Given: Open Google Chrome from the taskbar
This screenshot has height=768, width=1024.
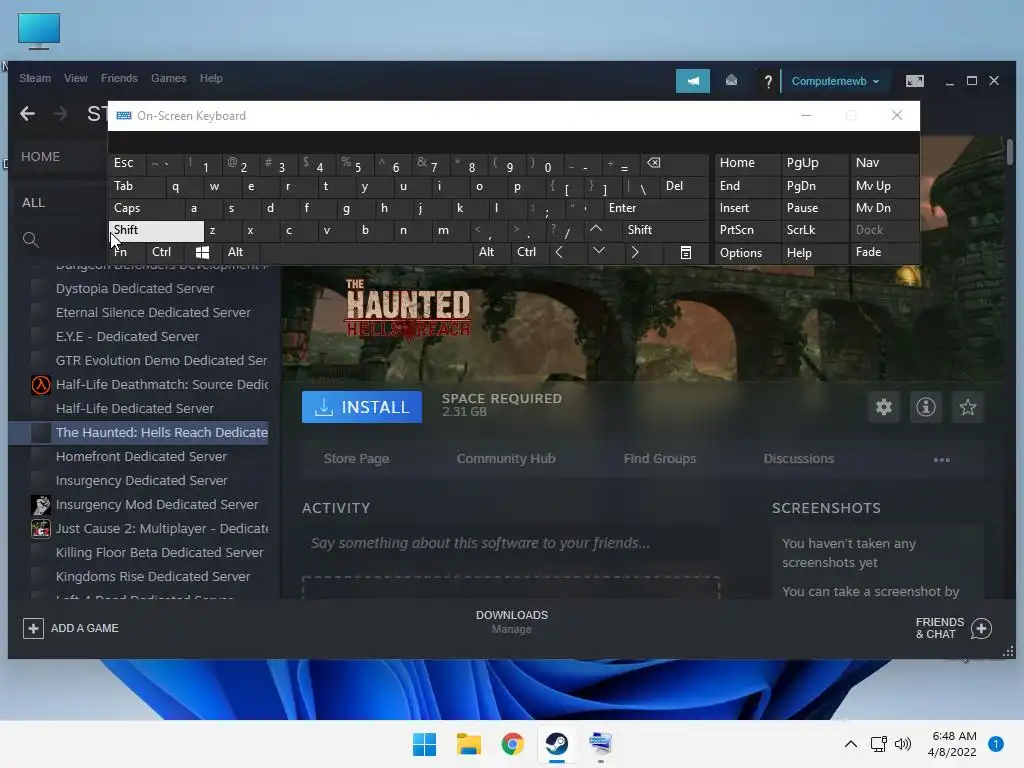Looking at the screenshot, I should point(513,744).
